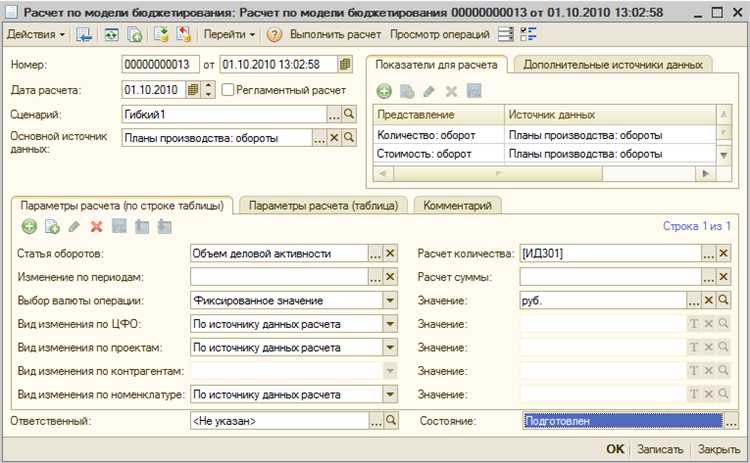Open the Вид изменения по номенклатуре dropdown
This screenshot has height=463, width=750.
click(x=390, y=395)
